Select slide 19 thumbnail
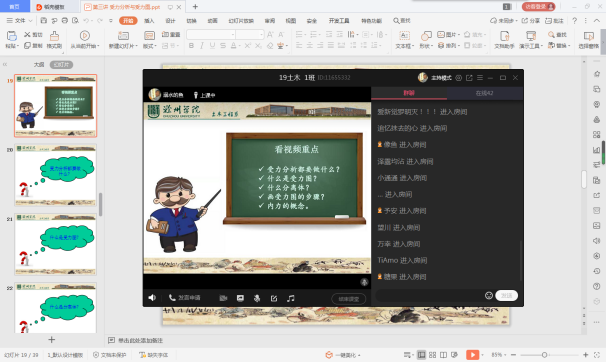 click(x=56, y=105)
